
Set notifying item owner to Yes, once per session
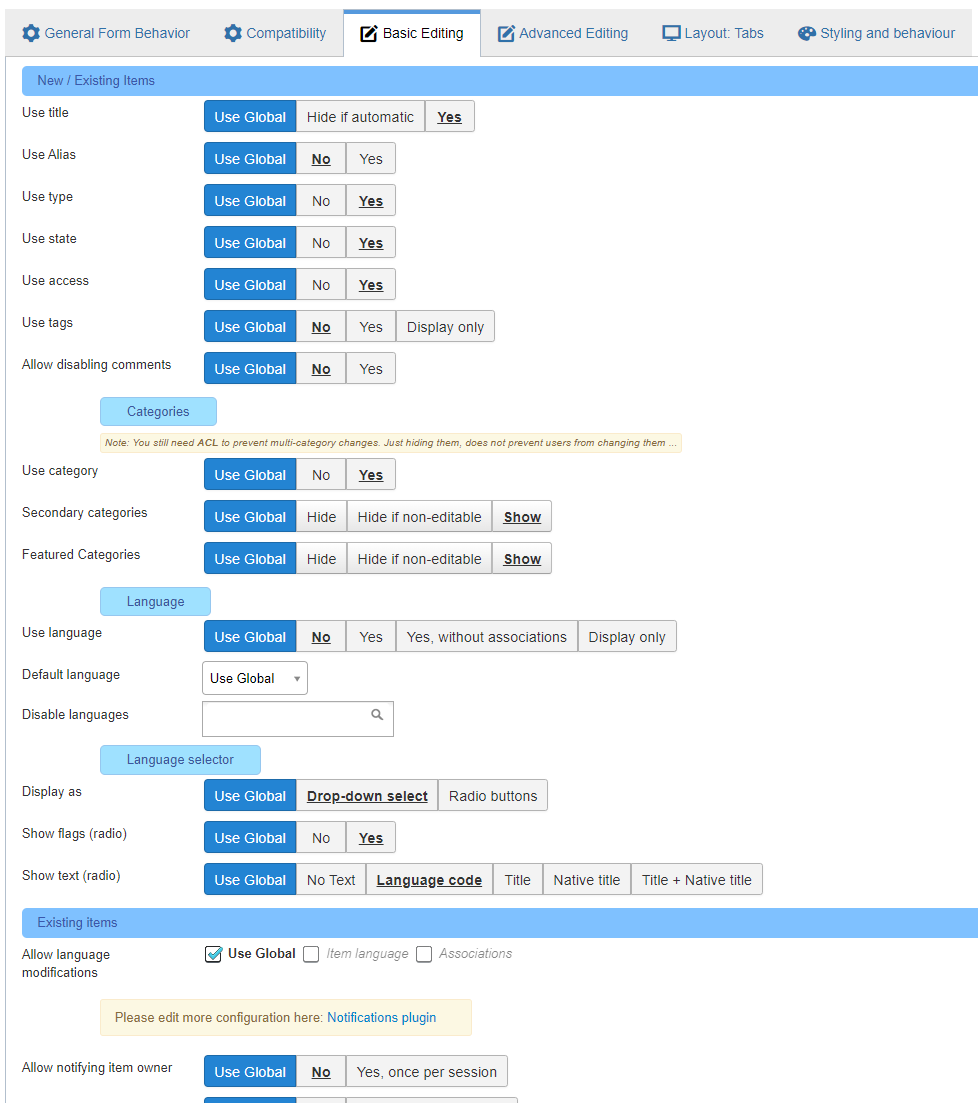pyautogui.click(x=426, y=1072)
